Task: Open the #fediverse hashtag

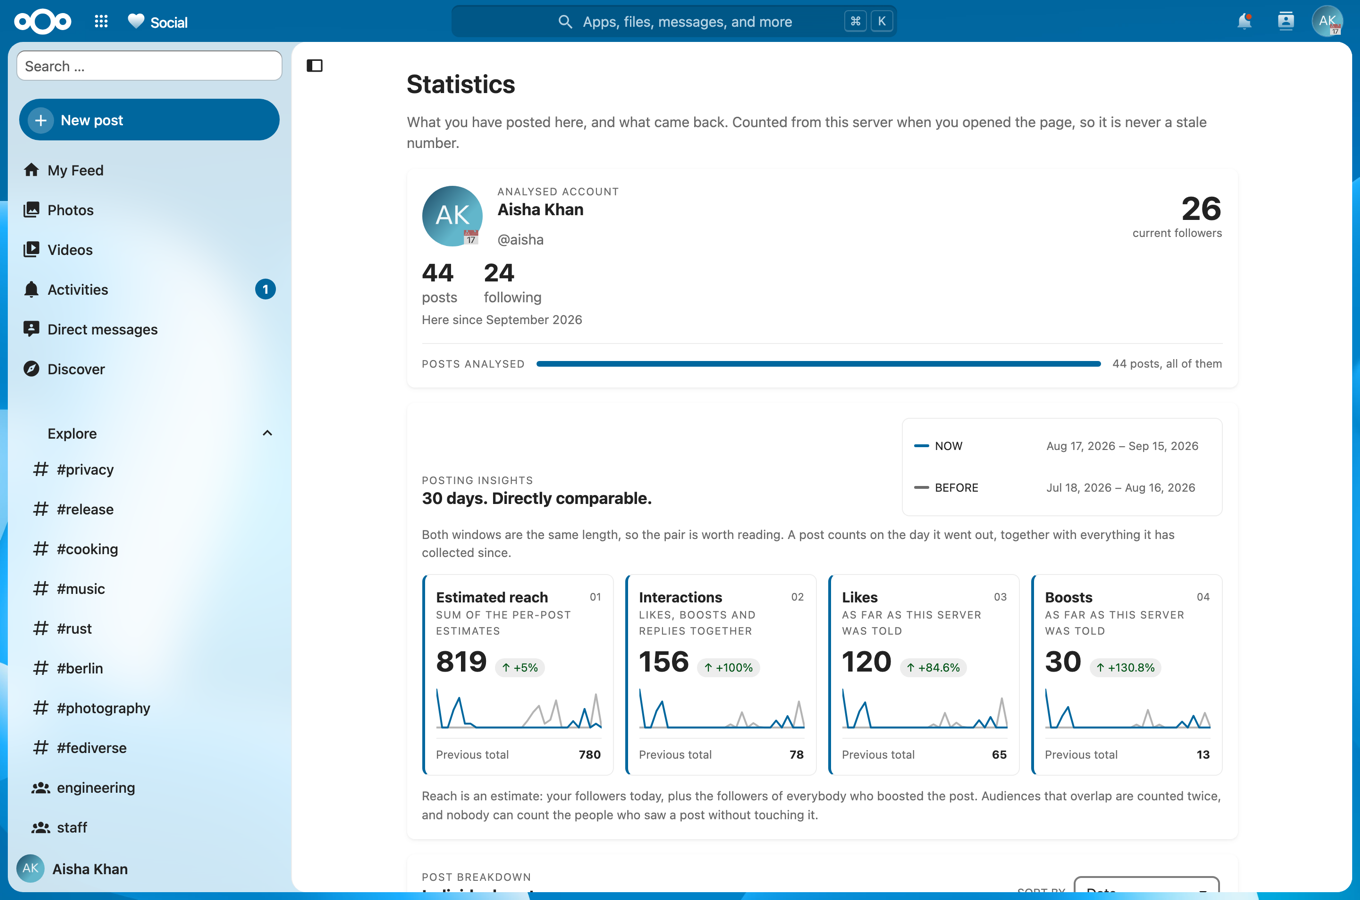Action: pyautogui.click(x=149, y=748)
